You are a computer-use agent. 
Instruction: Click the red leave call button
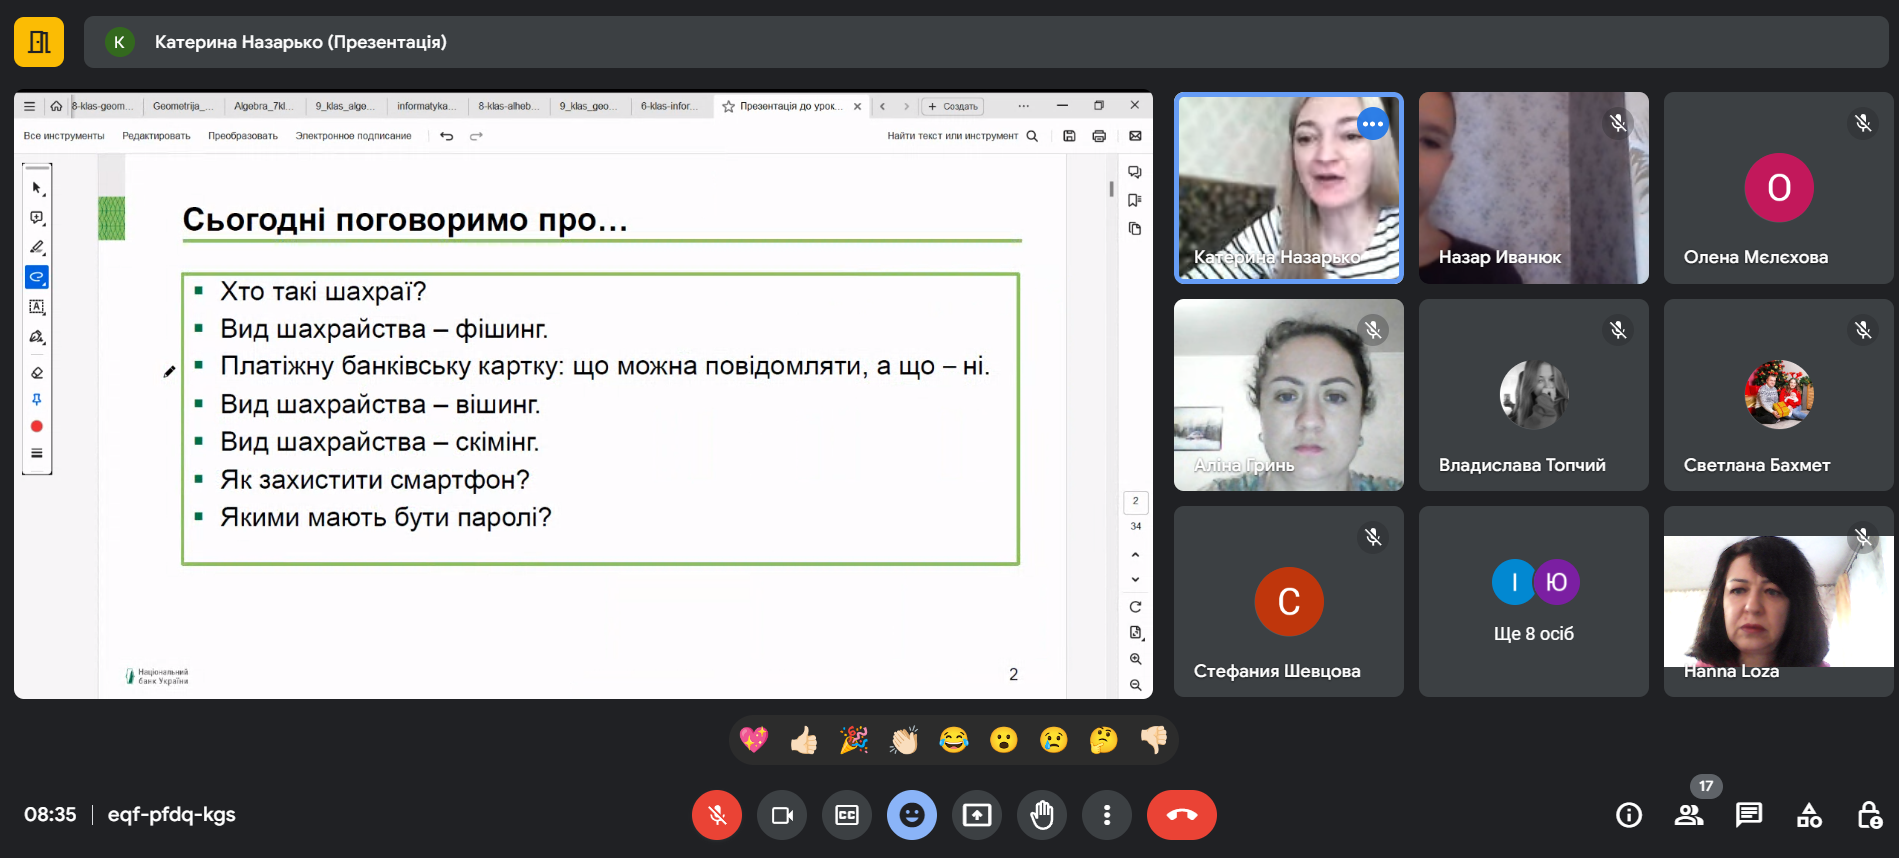click(x=1181, y=815)
